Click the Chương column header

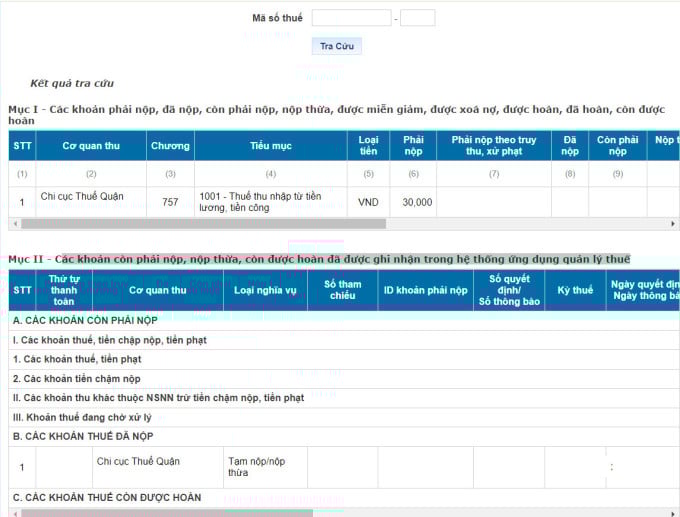point(170,146)
